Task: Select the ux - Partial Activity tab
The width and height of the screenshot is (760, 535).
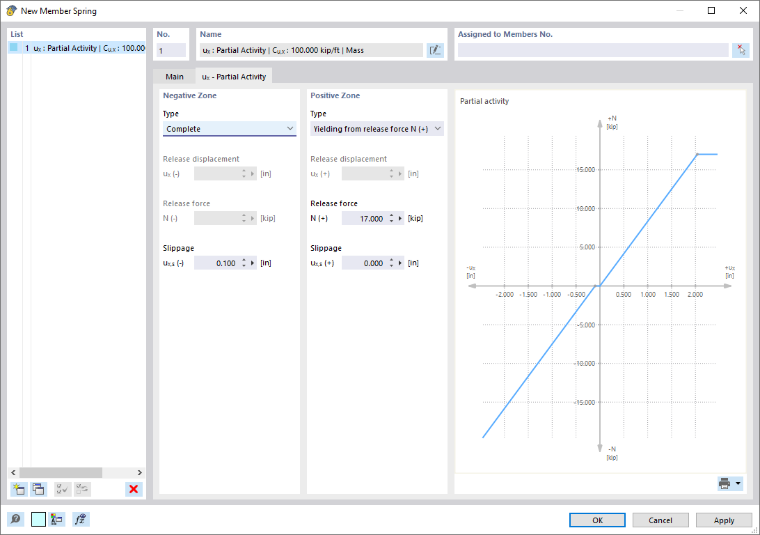Action: 234,77
